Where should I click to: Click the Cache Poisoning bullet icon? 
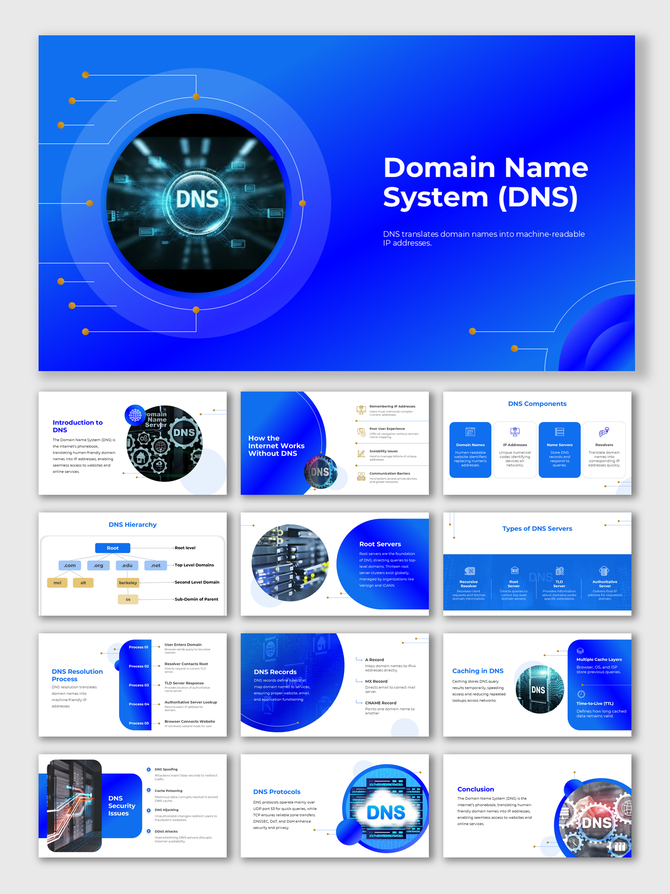point(148,790)
